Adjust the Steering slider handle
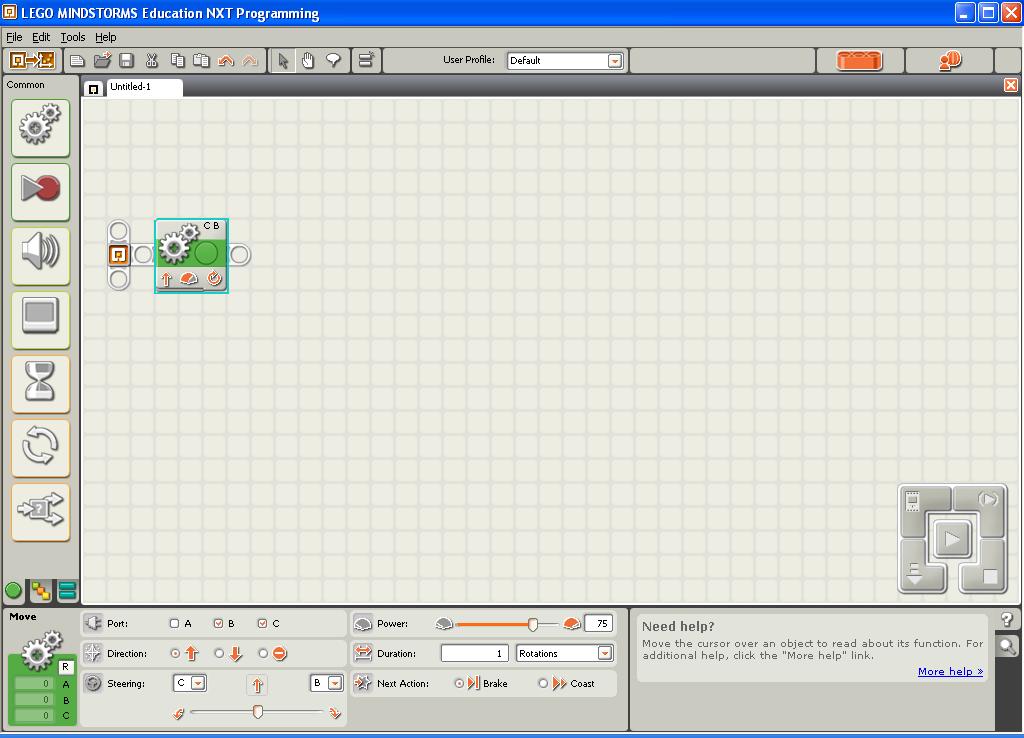The image size is (1024, 738). 258,711
